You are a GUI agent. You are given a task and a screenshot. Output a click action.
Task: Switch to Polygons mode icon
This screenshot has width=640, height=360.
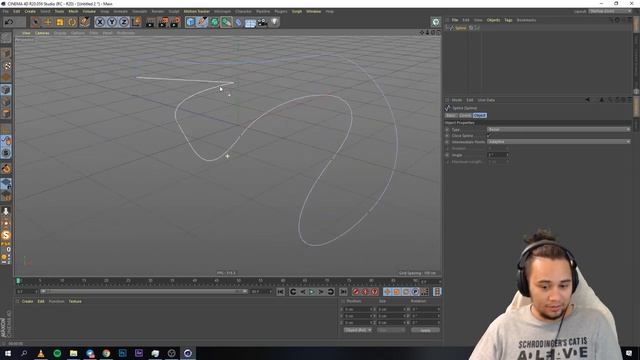(6, 113)
